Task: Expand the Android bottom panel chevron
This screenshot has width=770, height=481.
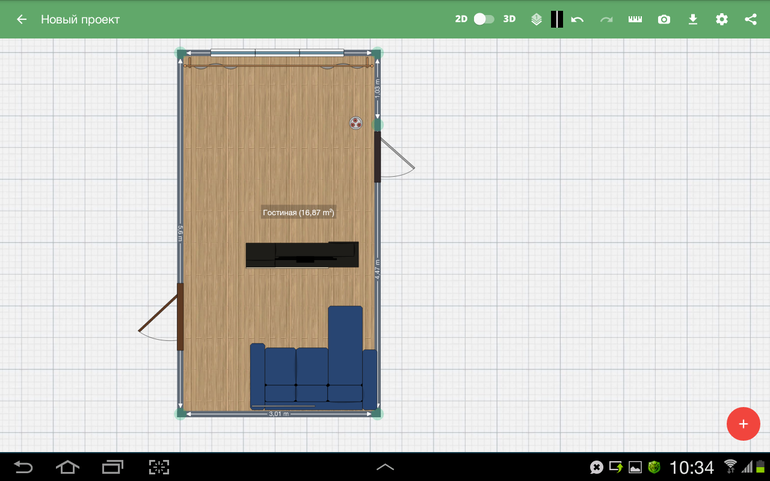Action: [385, 467]
